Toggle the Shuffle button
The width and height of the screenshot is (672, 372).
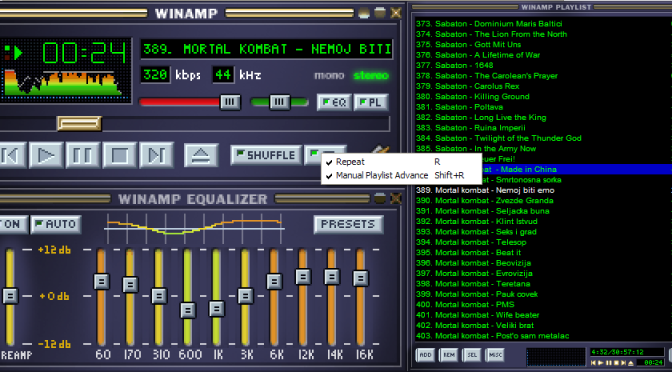pyautogui.click(x=266, y=155)
